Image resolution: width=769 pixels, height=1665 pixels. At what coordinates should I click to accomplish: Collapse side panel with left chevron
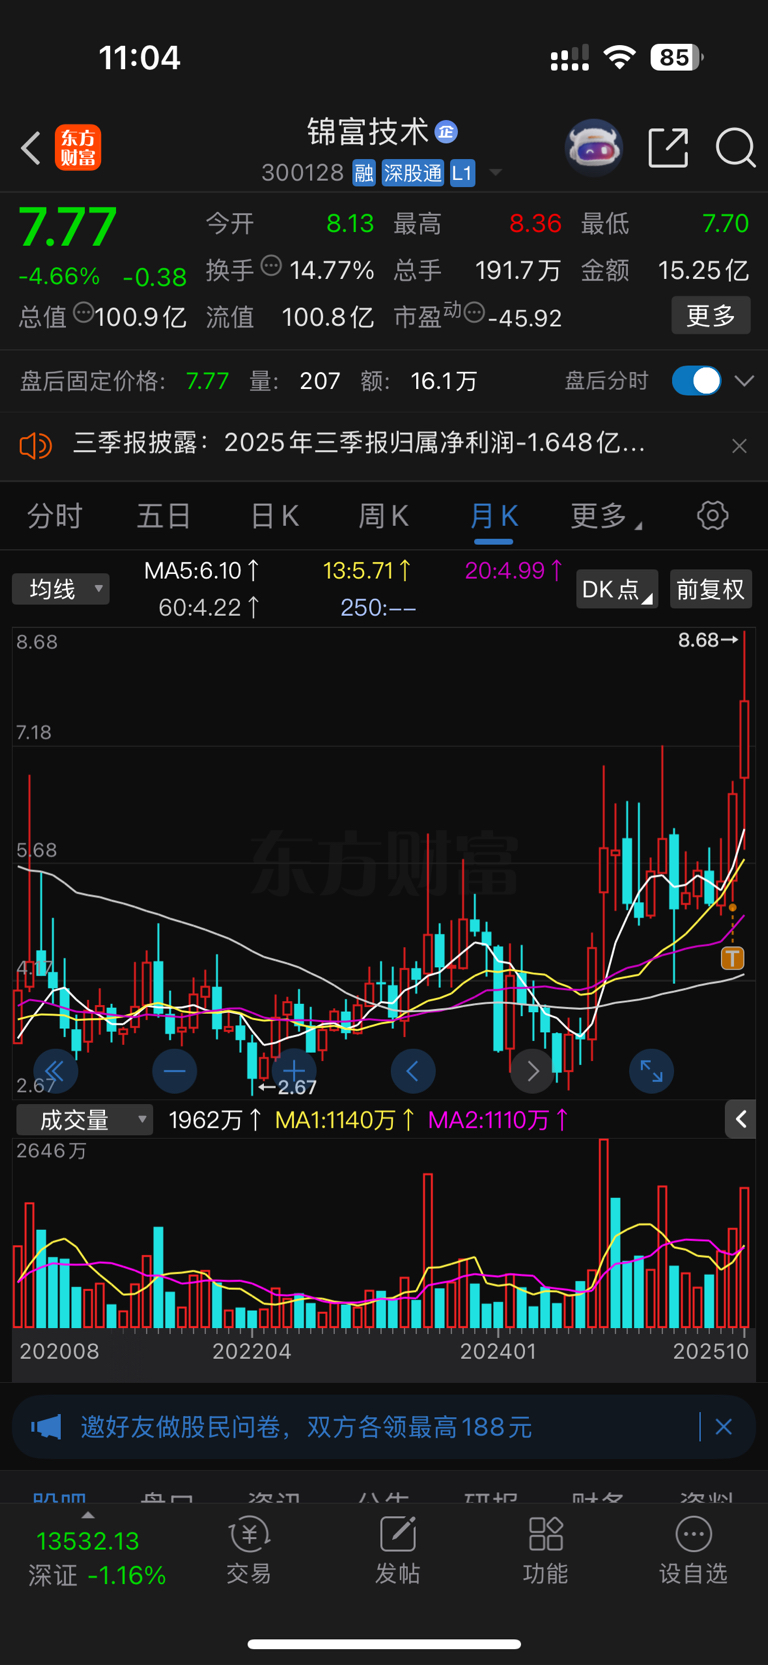740,1120
